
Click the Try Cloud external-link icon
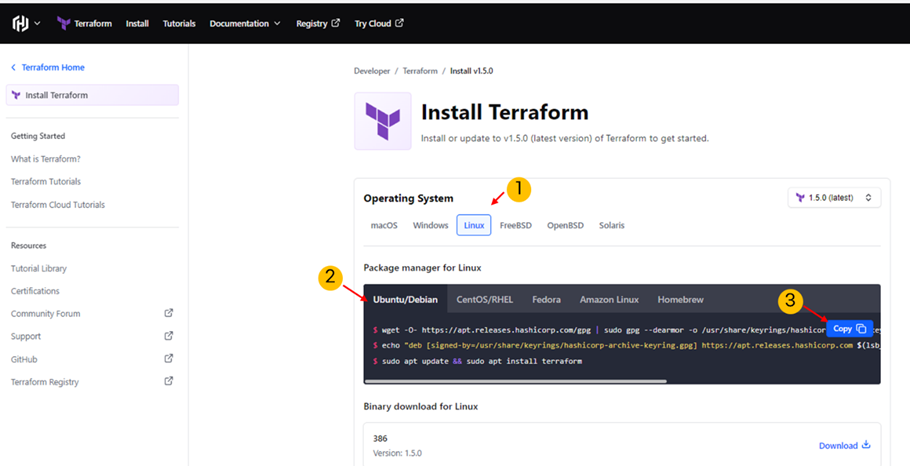(399, 23)
